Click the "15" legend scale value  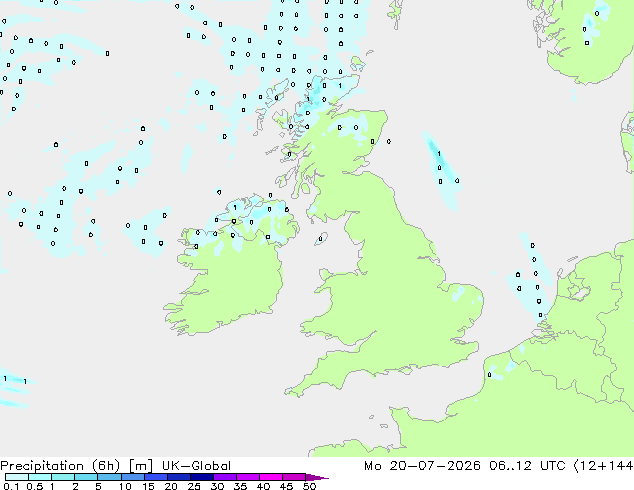(148, 486)
